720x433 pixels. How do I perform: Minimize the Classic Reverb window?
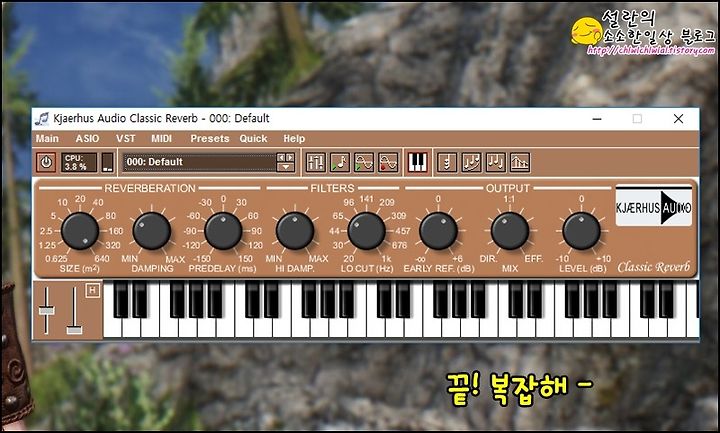597,119
